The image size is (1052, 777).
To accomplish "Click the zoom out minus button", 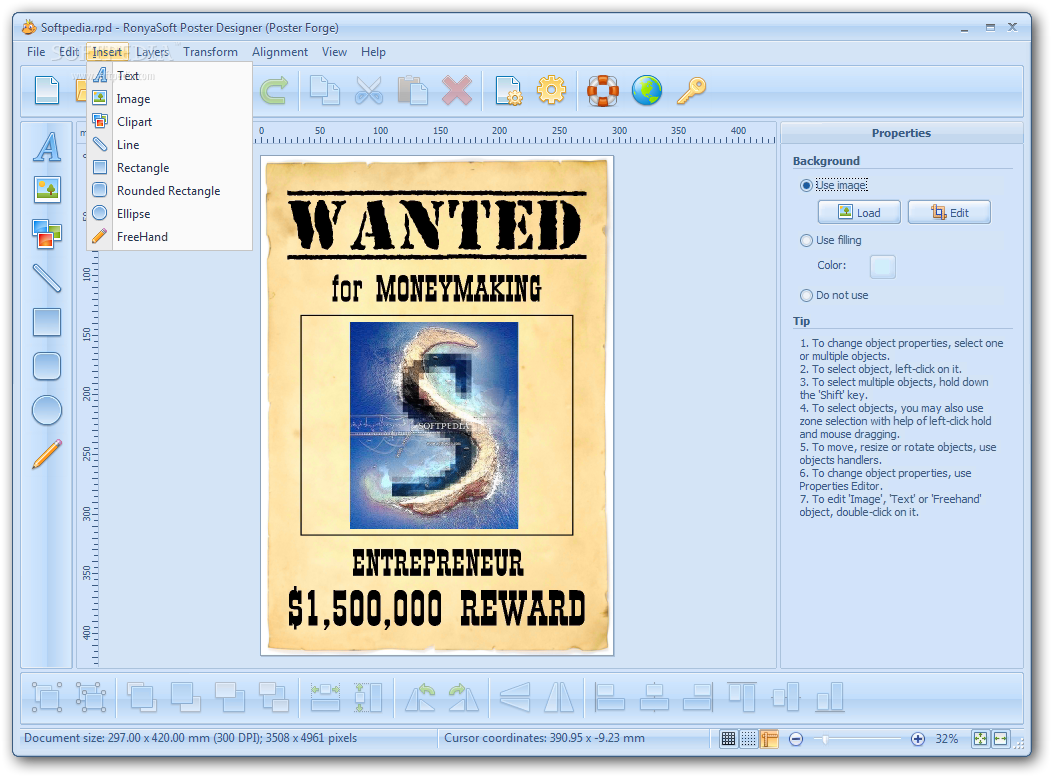I will point(796,739).
